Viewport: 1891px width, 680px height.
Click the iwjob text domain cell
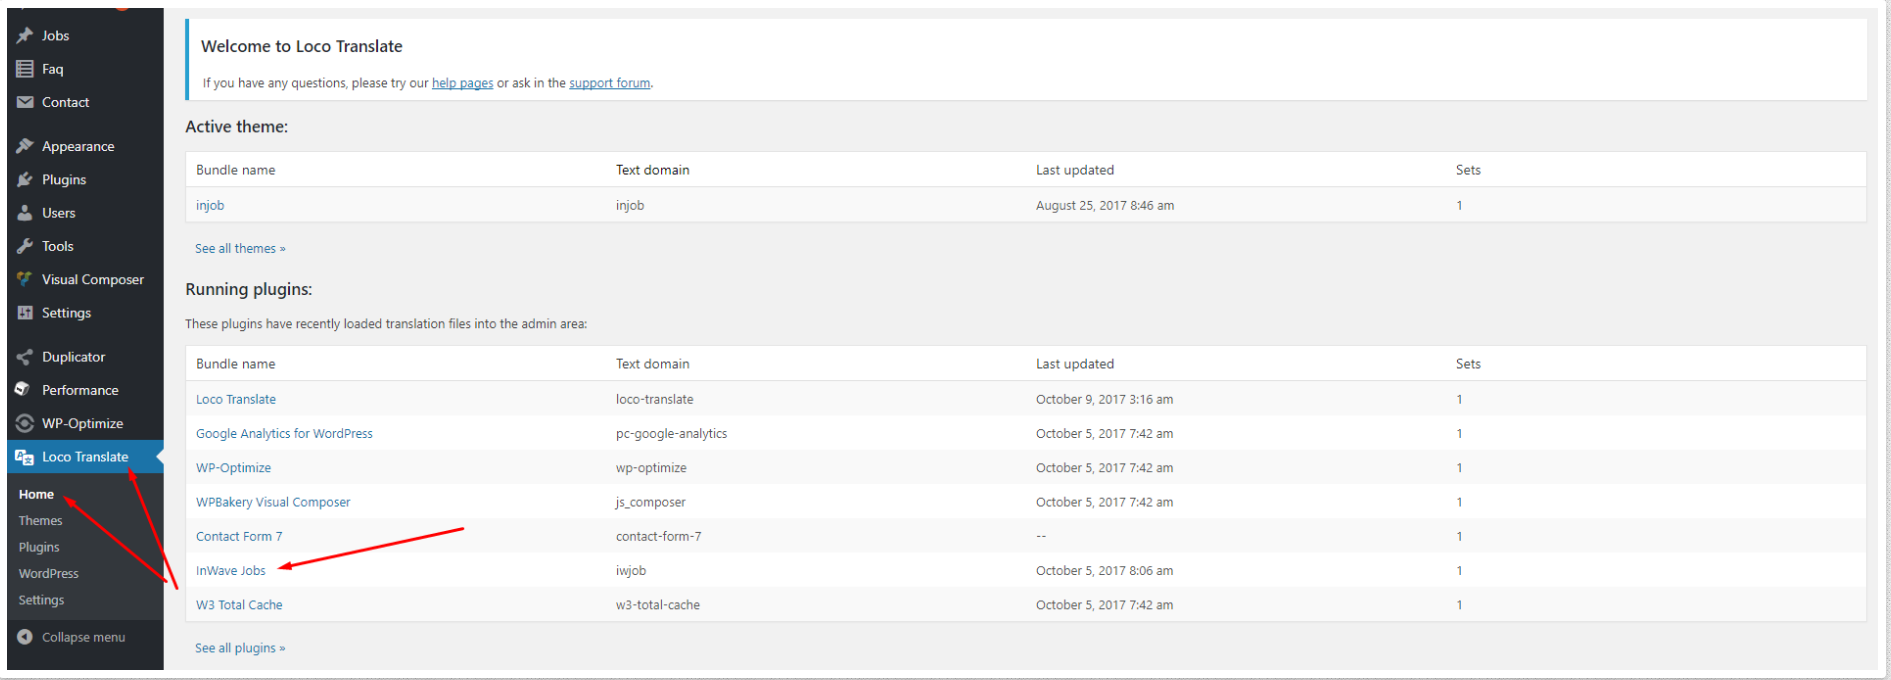tap(631, 570)
